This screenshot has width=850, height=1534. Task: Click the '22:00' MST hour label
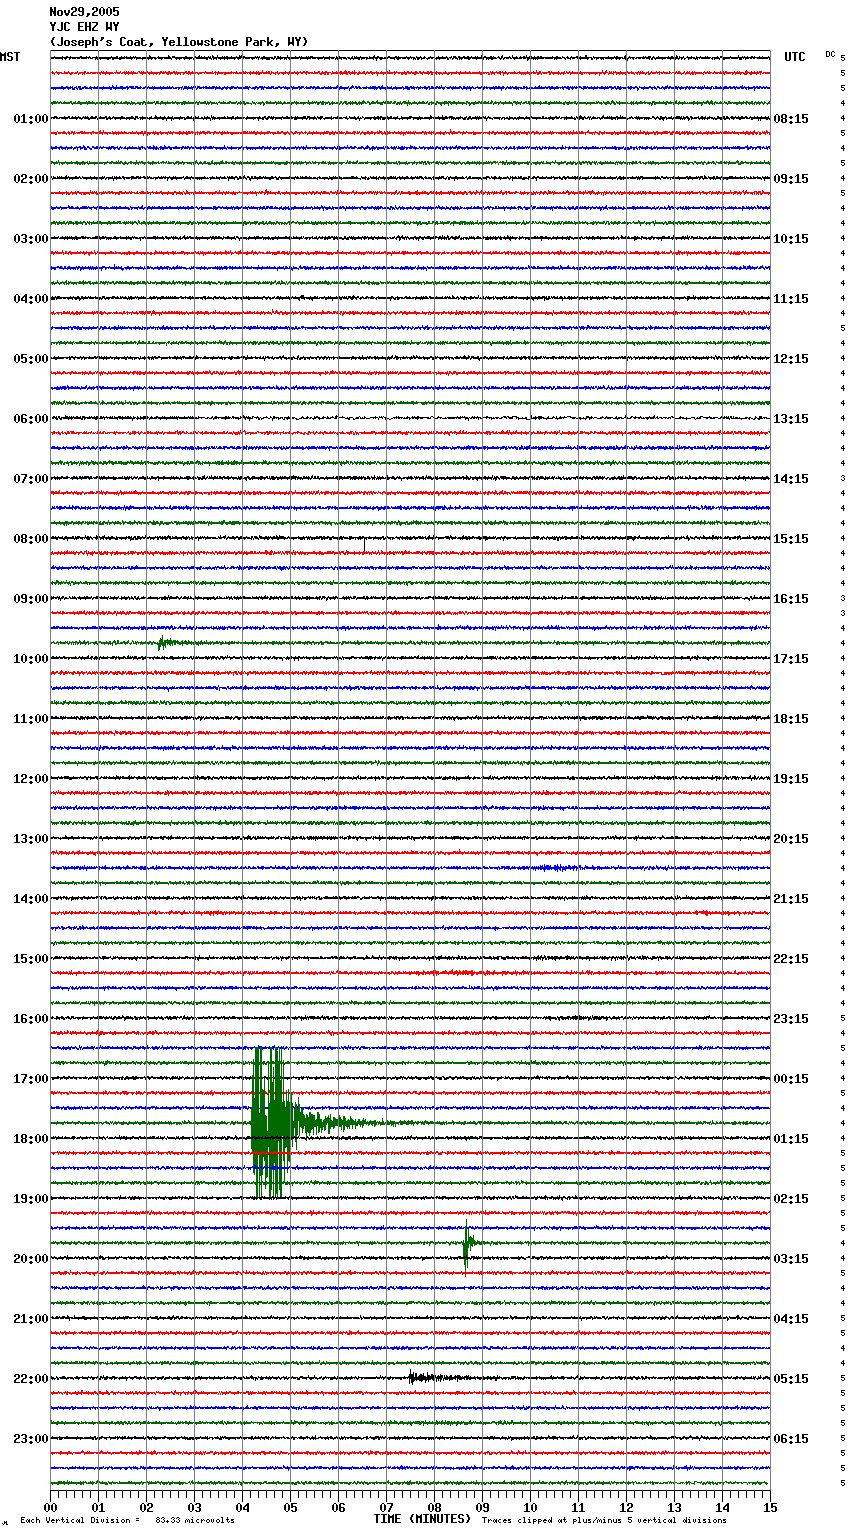30,1379
